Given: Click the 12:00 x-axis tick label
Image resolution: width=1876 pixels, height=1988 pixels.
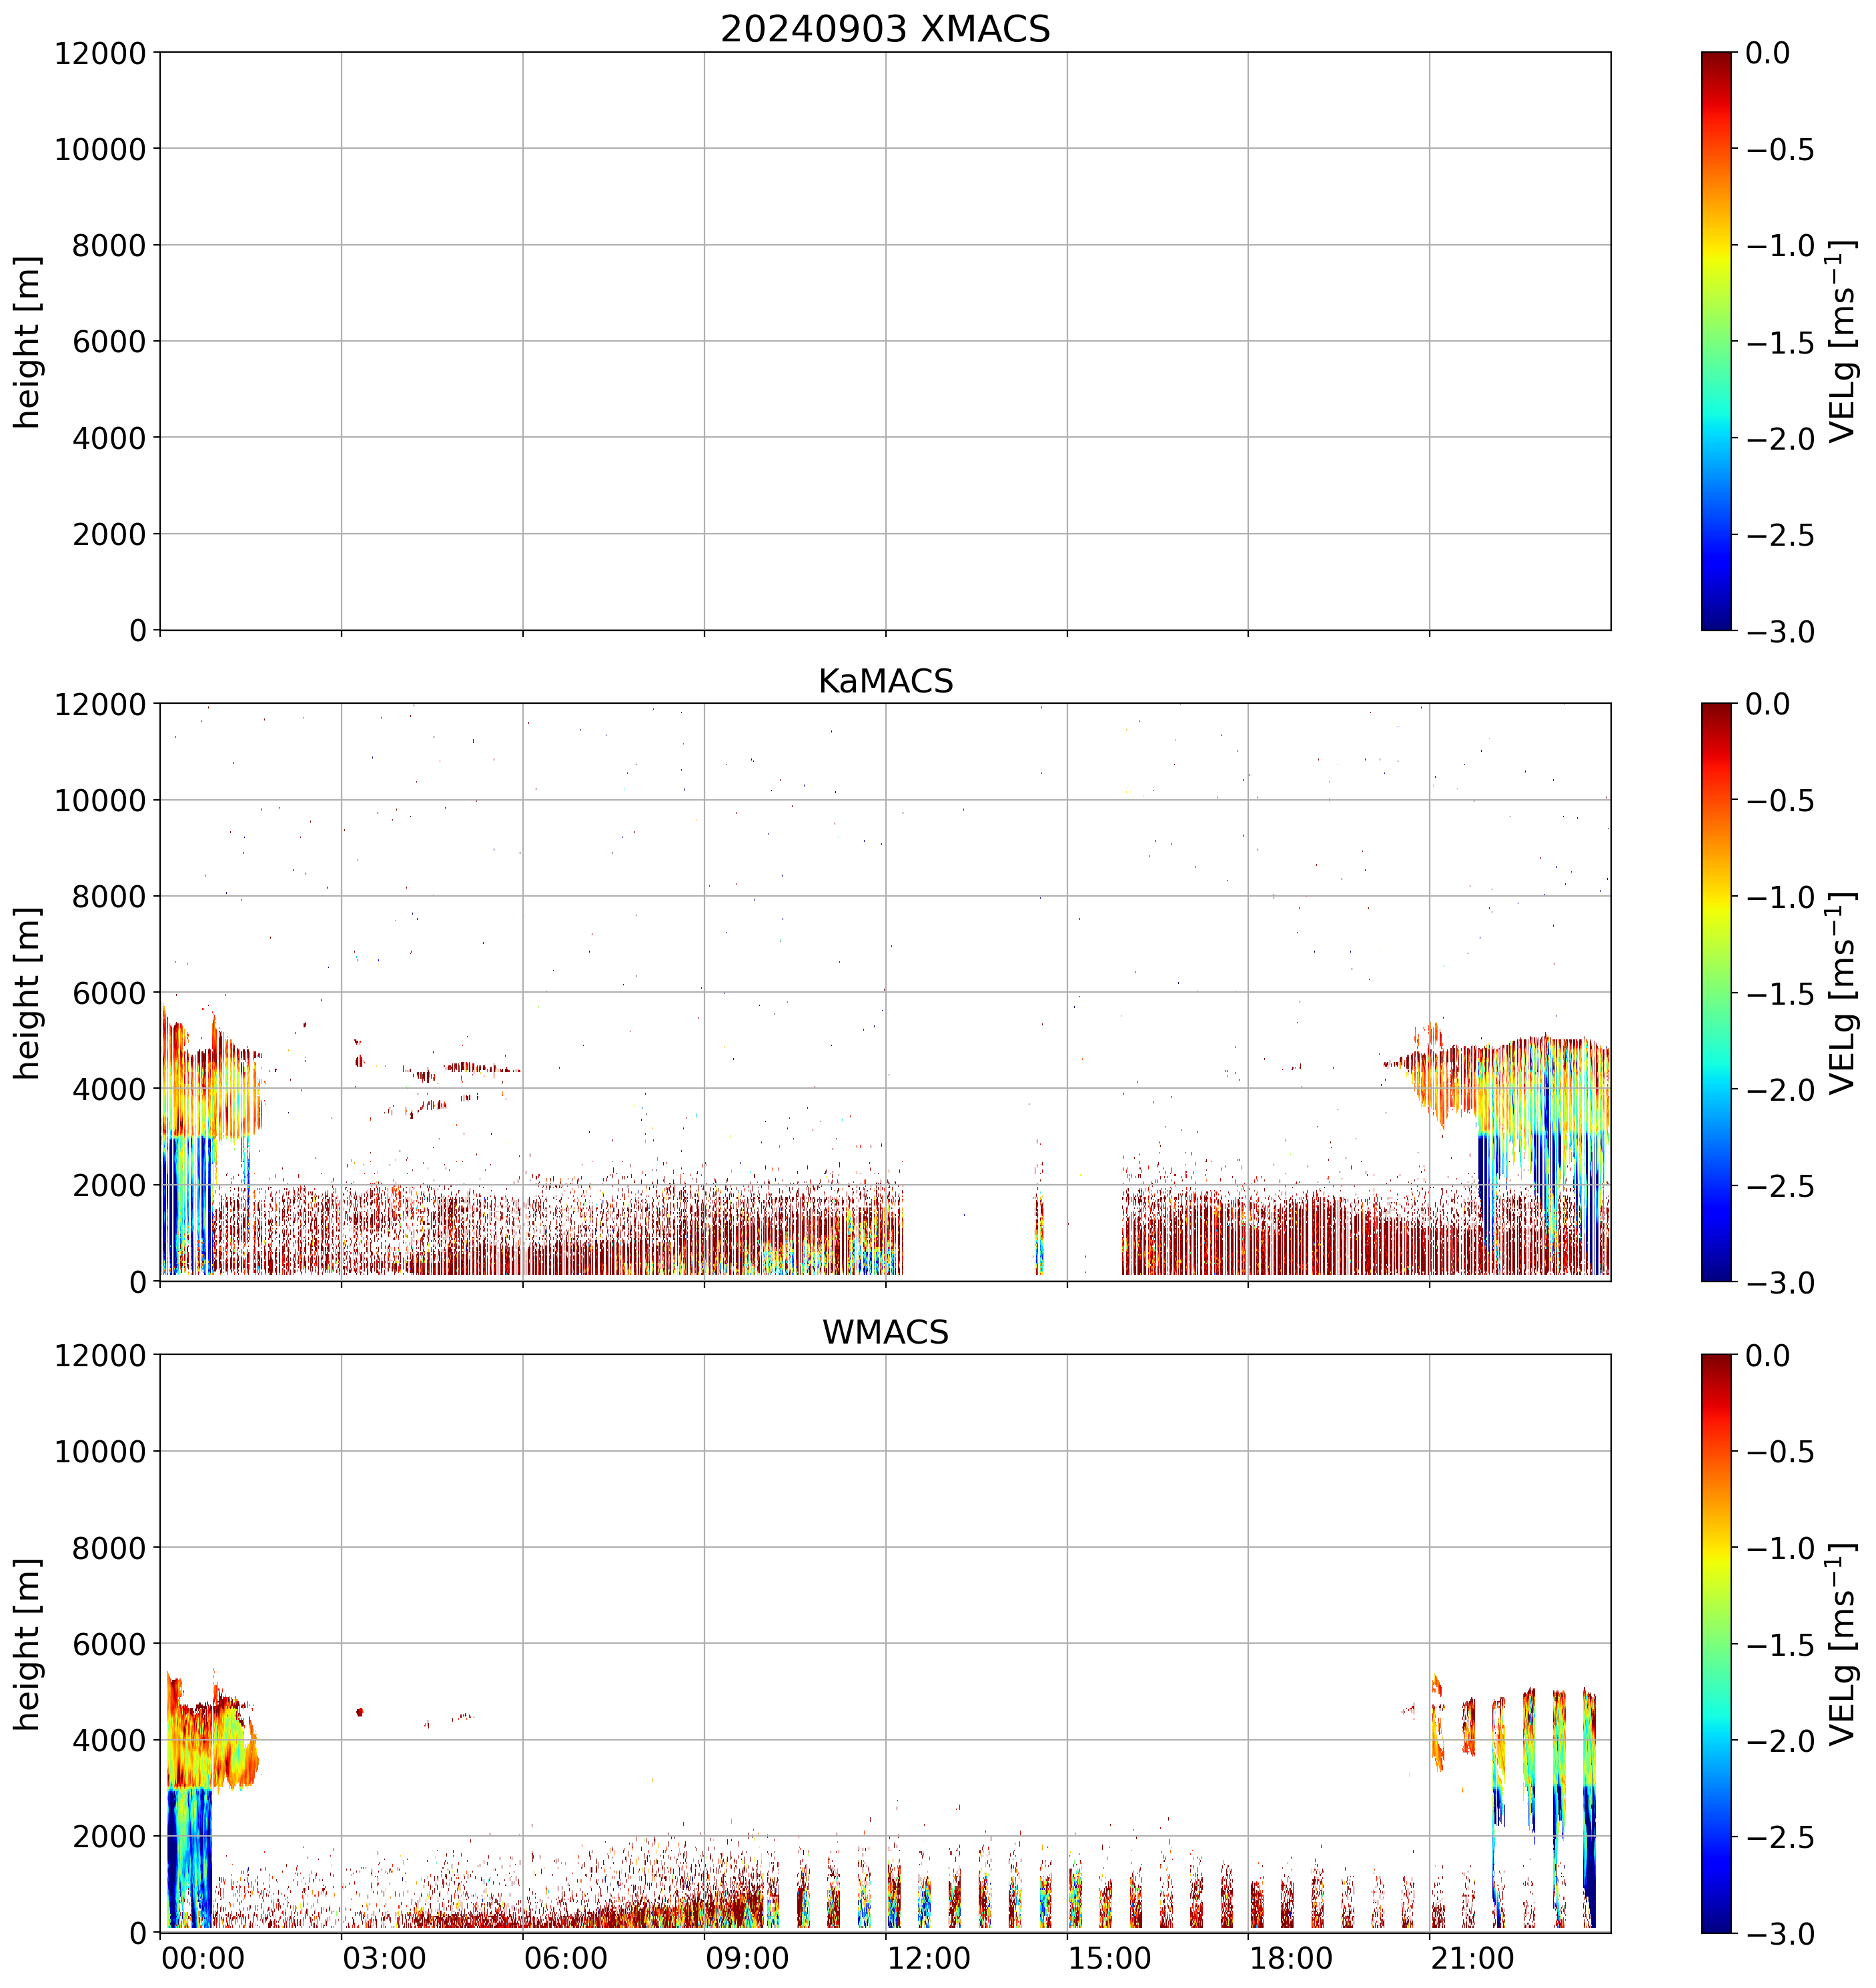Looking at the screenshot, I should (929, 1959).
